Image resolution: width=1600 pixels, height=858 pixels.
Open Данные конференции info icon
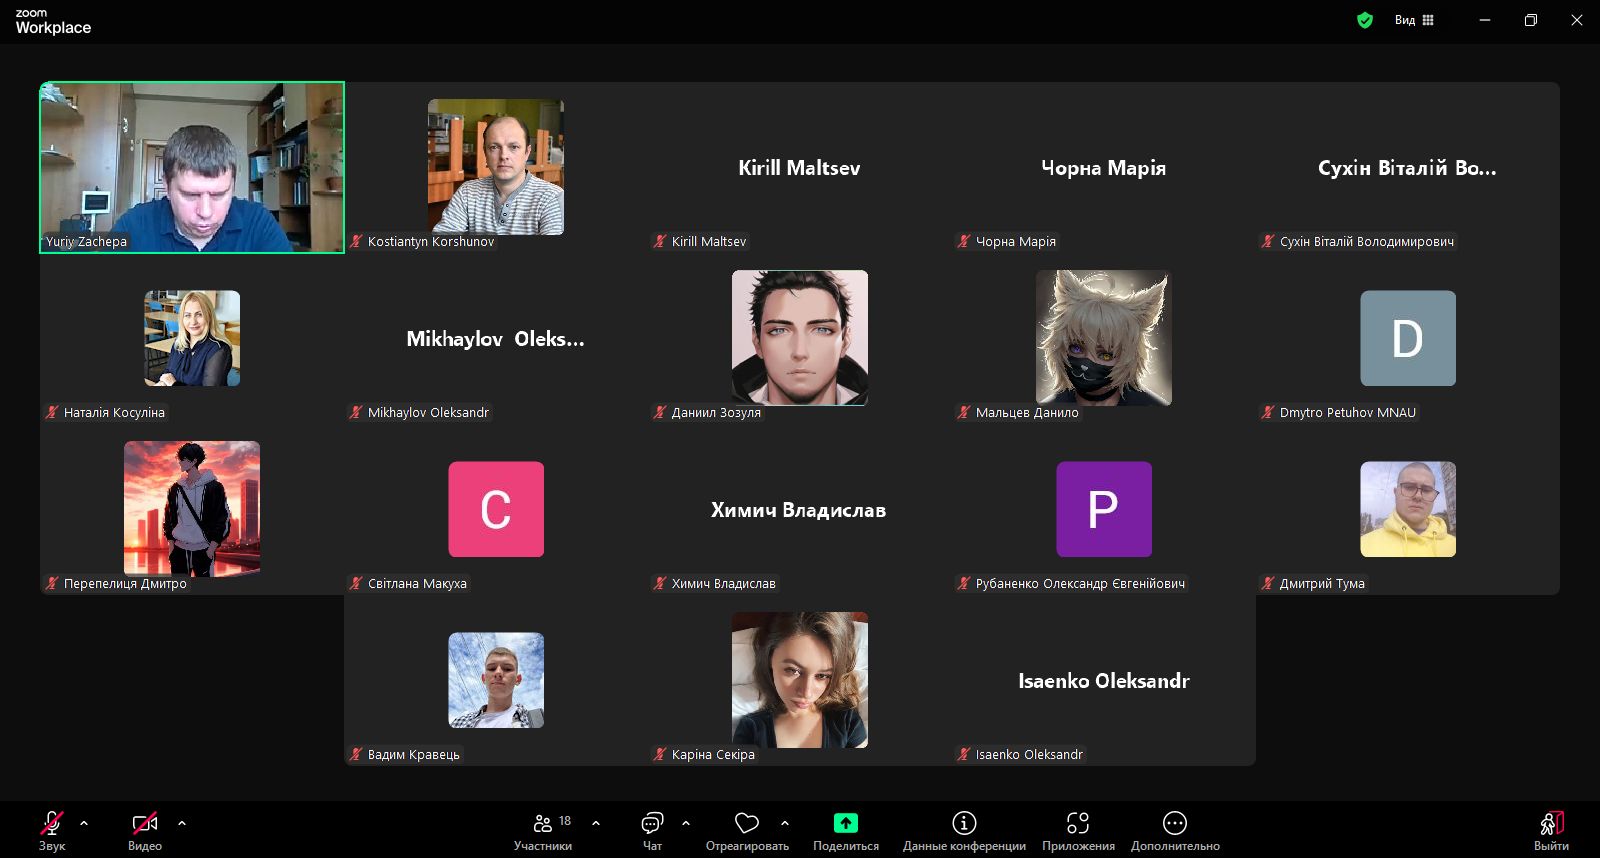click(964, 823)
